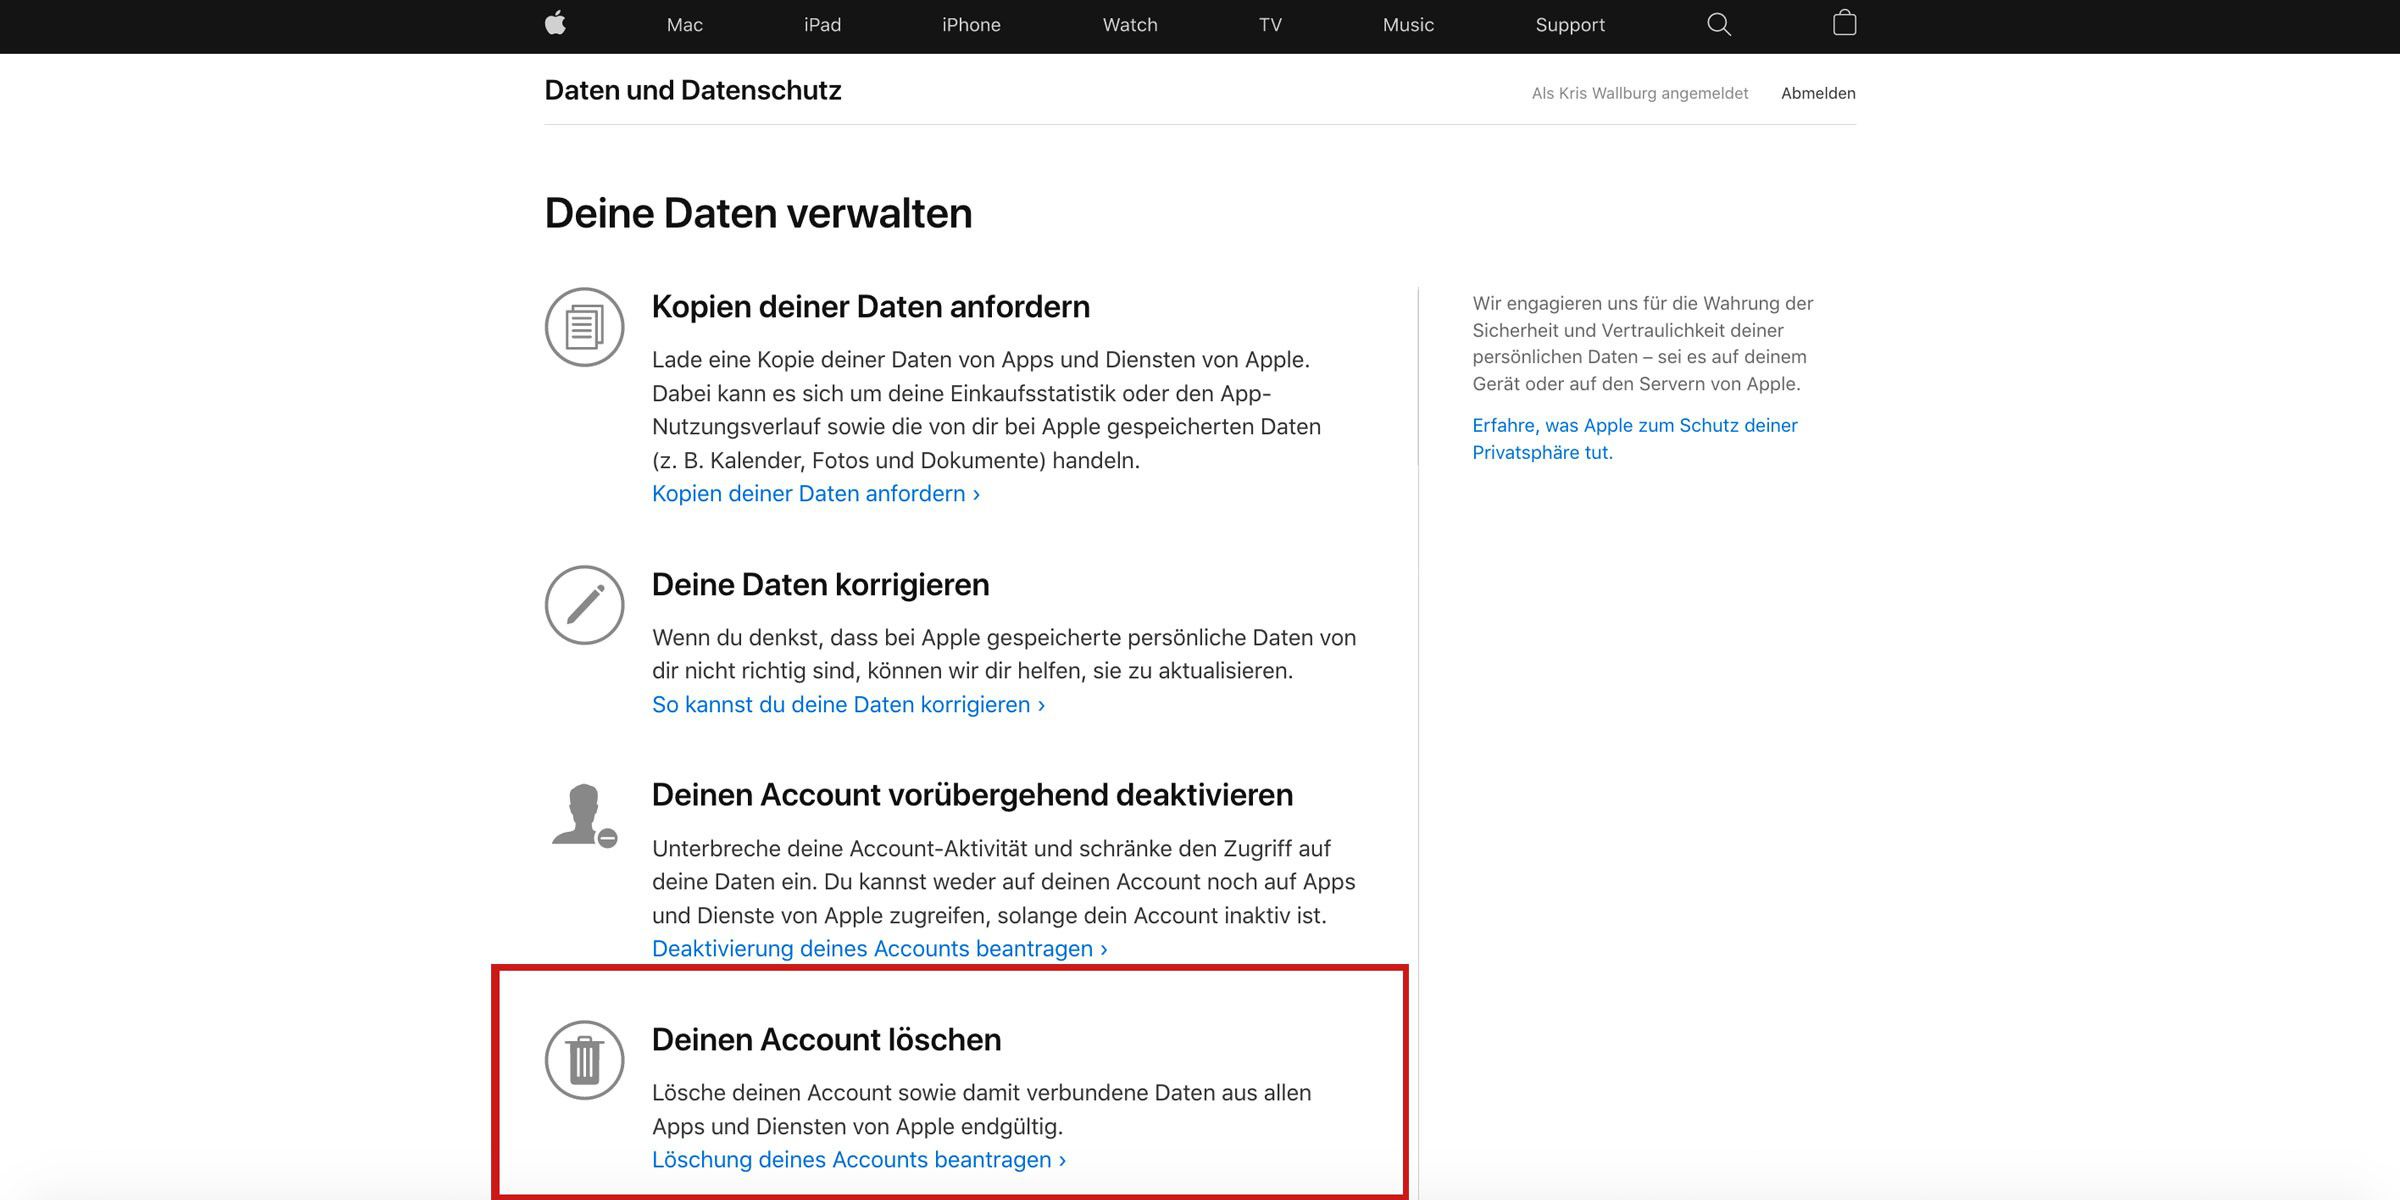Click paragraph starting 'Wenn du denkst'
This screenshot has width=2400, height=1200.
click(1004, 654)
